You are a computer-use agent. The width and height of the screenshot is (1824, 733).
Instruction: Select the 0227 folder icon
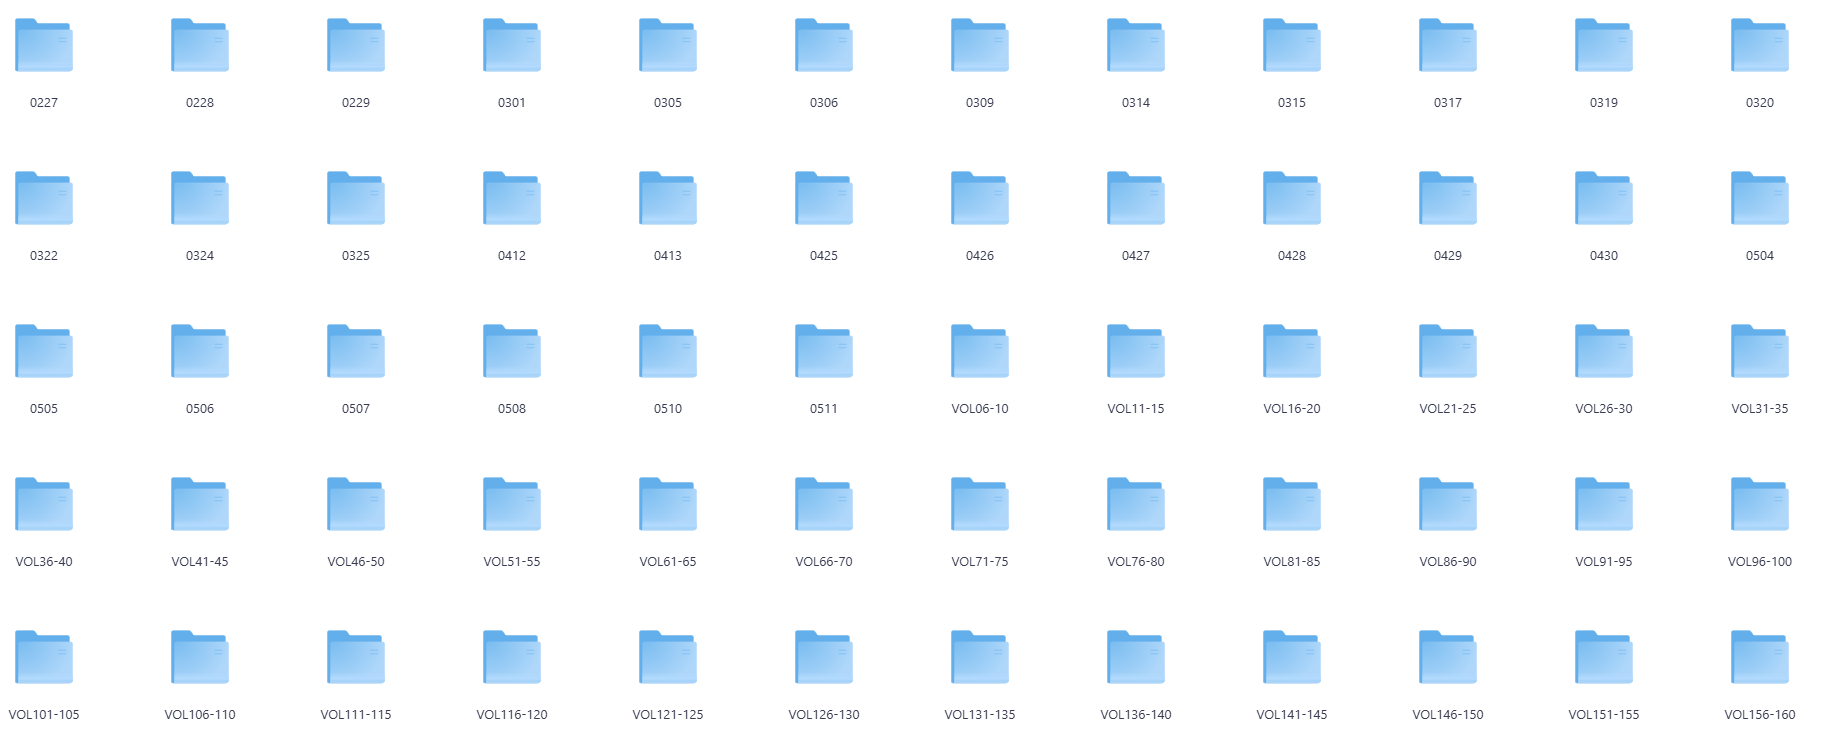pyautogui.click(x=44, y=45)
